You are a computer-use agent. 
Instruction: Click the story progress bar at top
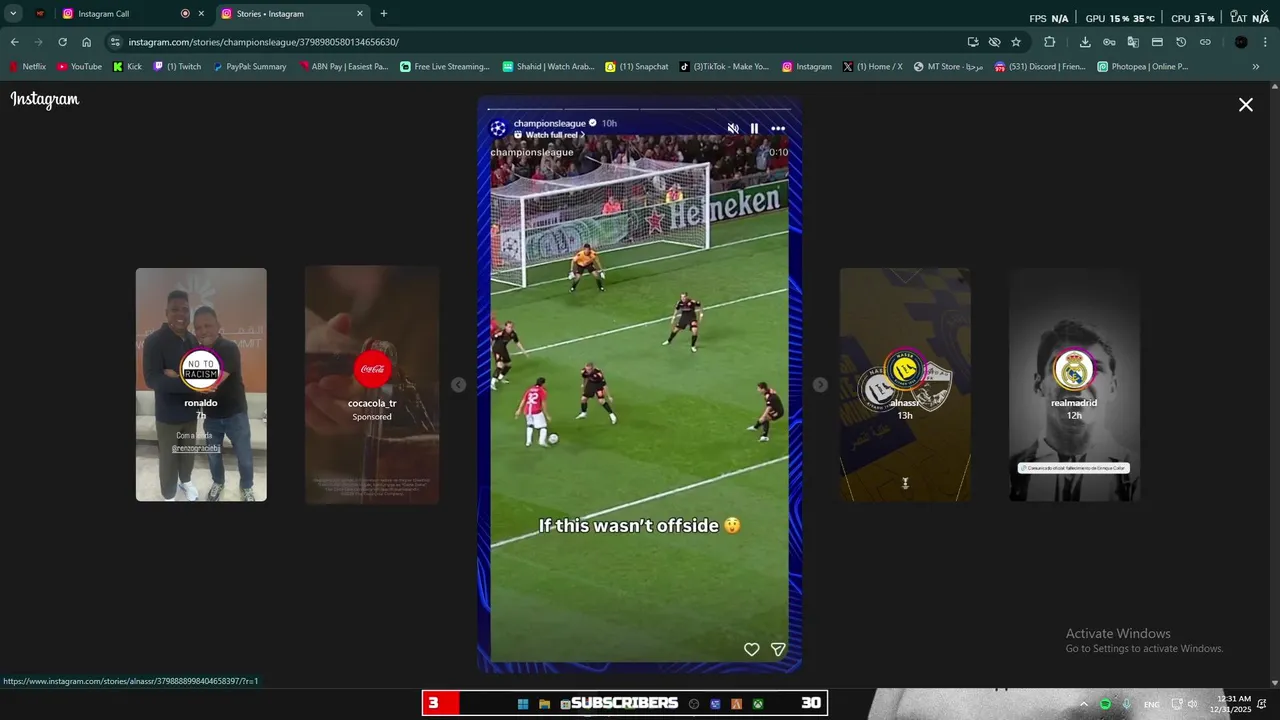(639, 108)
